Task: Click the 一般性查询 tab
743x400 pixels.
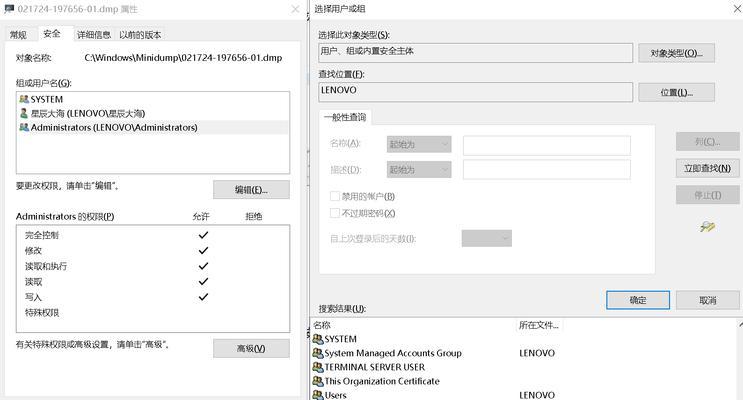Action: (x=345, y=117)
